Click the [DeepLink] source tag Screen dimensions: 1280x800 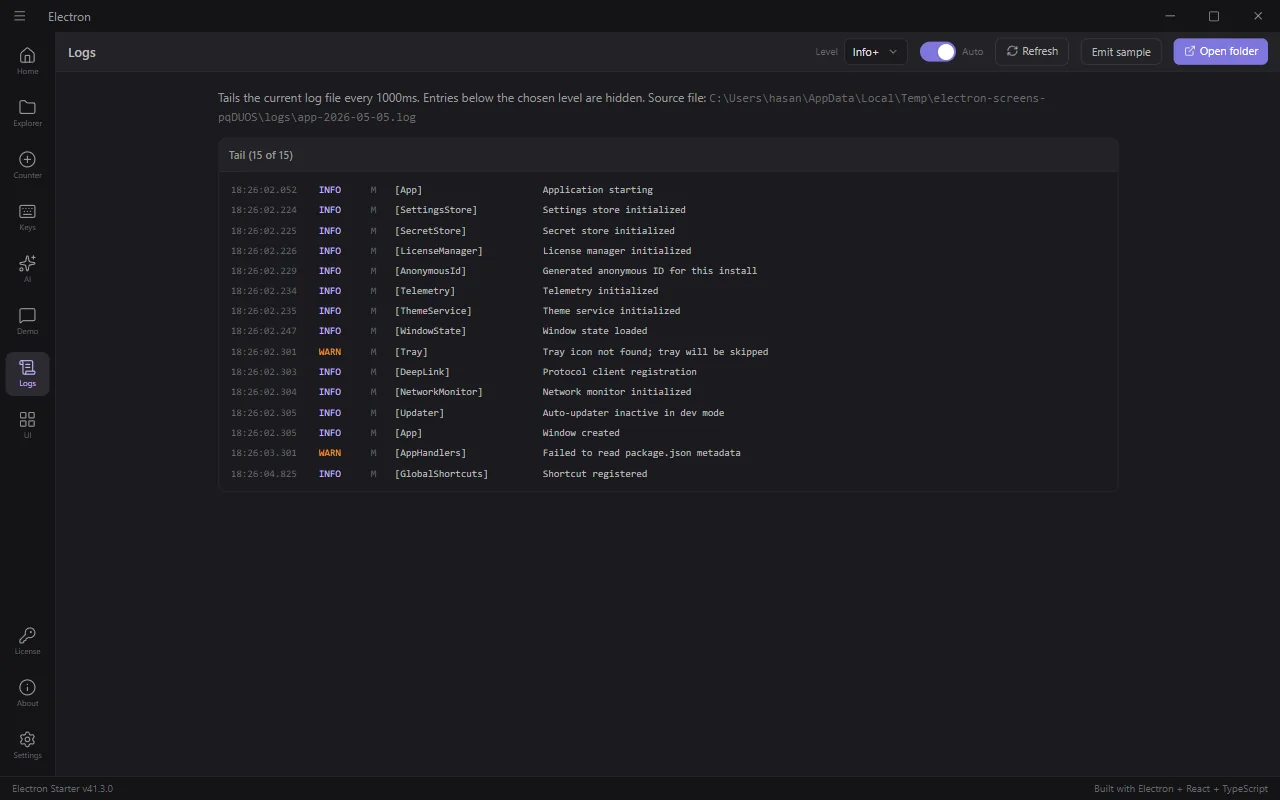click(x=422, y=372)
